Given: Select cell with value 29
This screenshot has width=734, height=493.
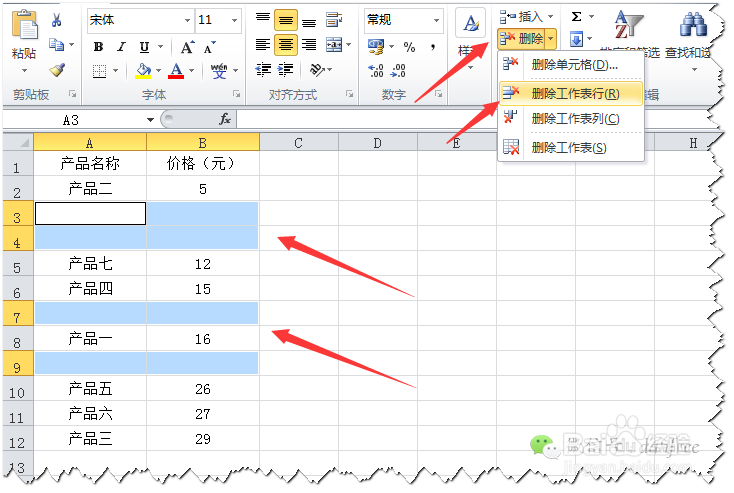Looking at the screenshot, I should (203, 439).
